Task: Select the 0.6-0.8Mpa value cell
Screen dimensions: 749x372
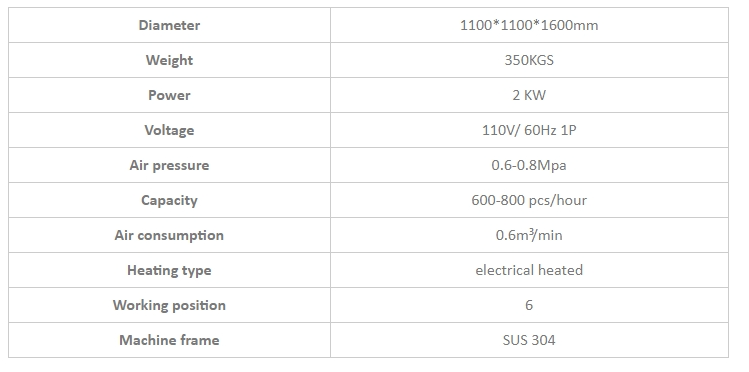Action: (x=529, y=165)
